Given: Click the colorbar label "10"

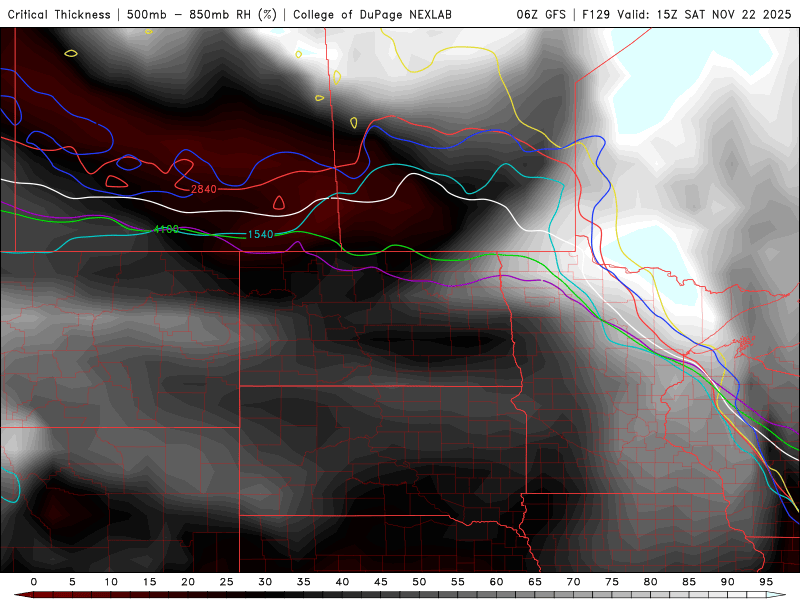Looking at the screenshot, I should (x=111, y=582).
